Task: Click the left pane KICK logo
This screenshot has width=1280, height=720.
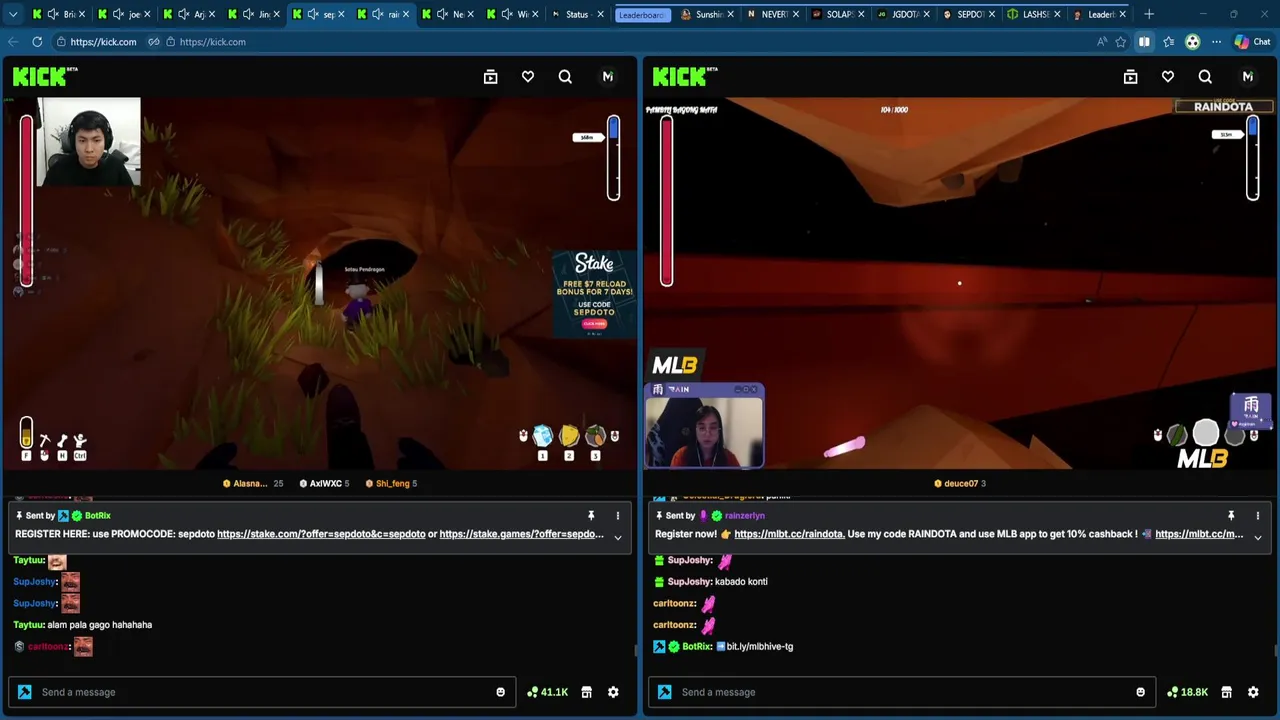Action: [44, 76]
